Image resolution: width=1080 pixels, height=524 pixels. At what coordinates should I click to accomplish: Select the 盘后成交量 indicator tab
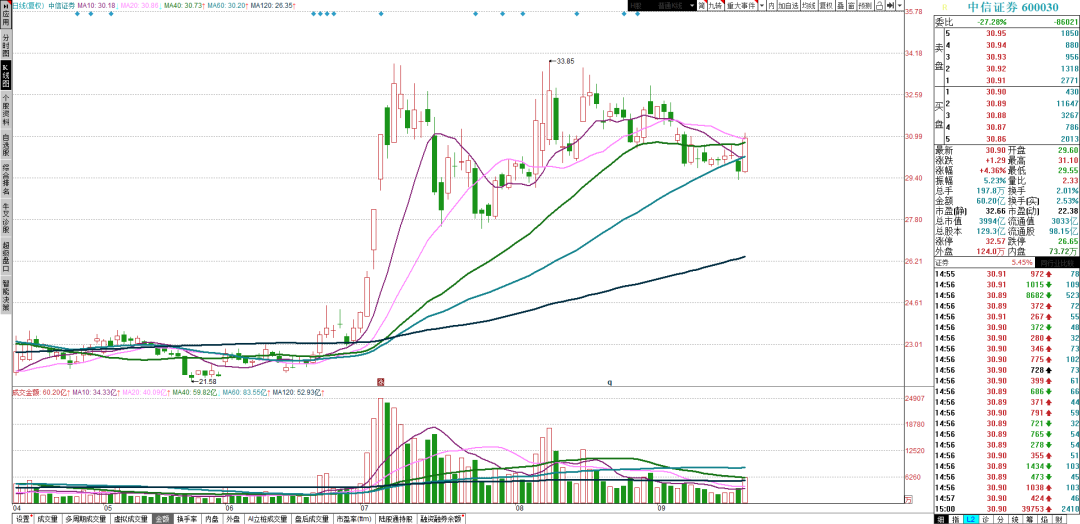tap(312, 518)
